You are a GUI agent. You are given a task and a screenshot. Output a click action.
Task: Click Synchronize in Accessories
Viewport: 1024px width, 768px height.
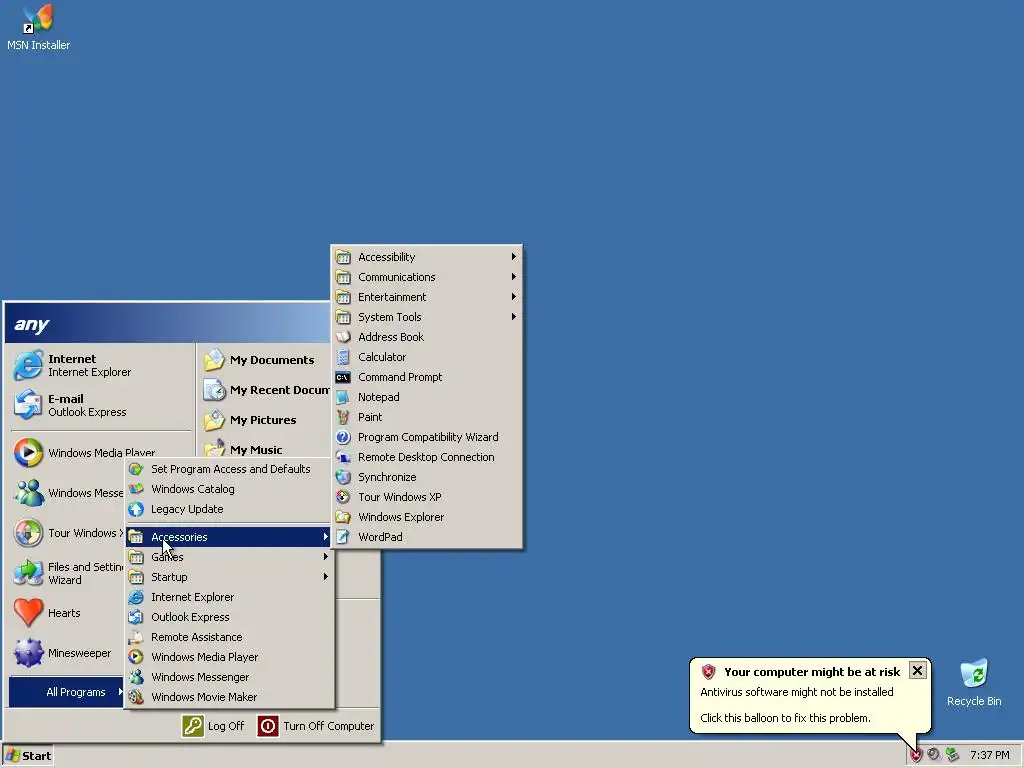tap(426, 477)
